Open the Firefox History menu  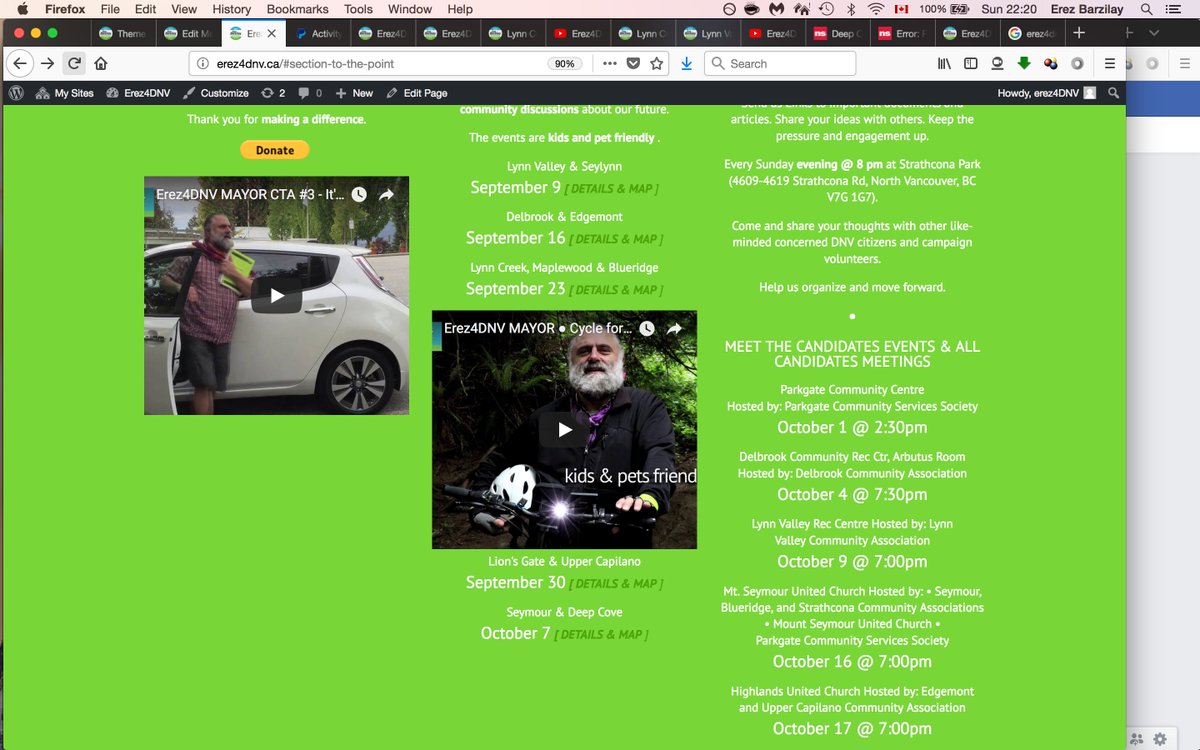click(231, 9)
